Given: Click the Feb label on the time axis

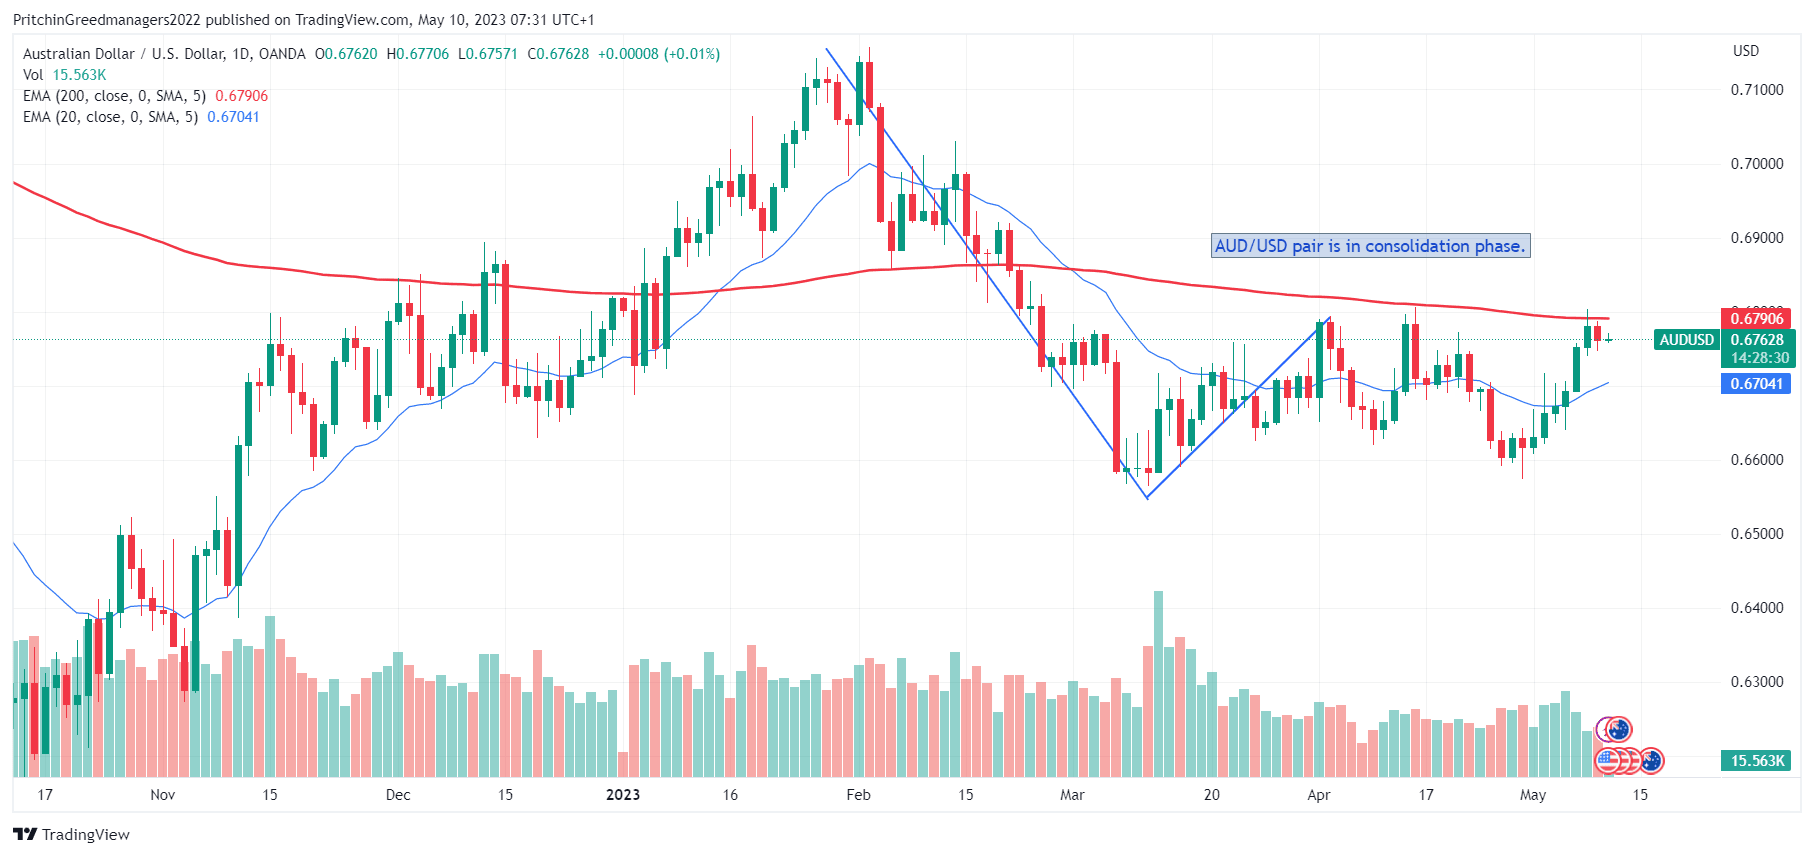Looking at the screenshot, I should click(858, 795).
